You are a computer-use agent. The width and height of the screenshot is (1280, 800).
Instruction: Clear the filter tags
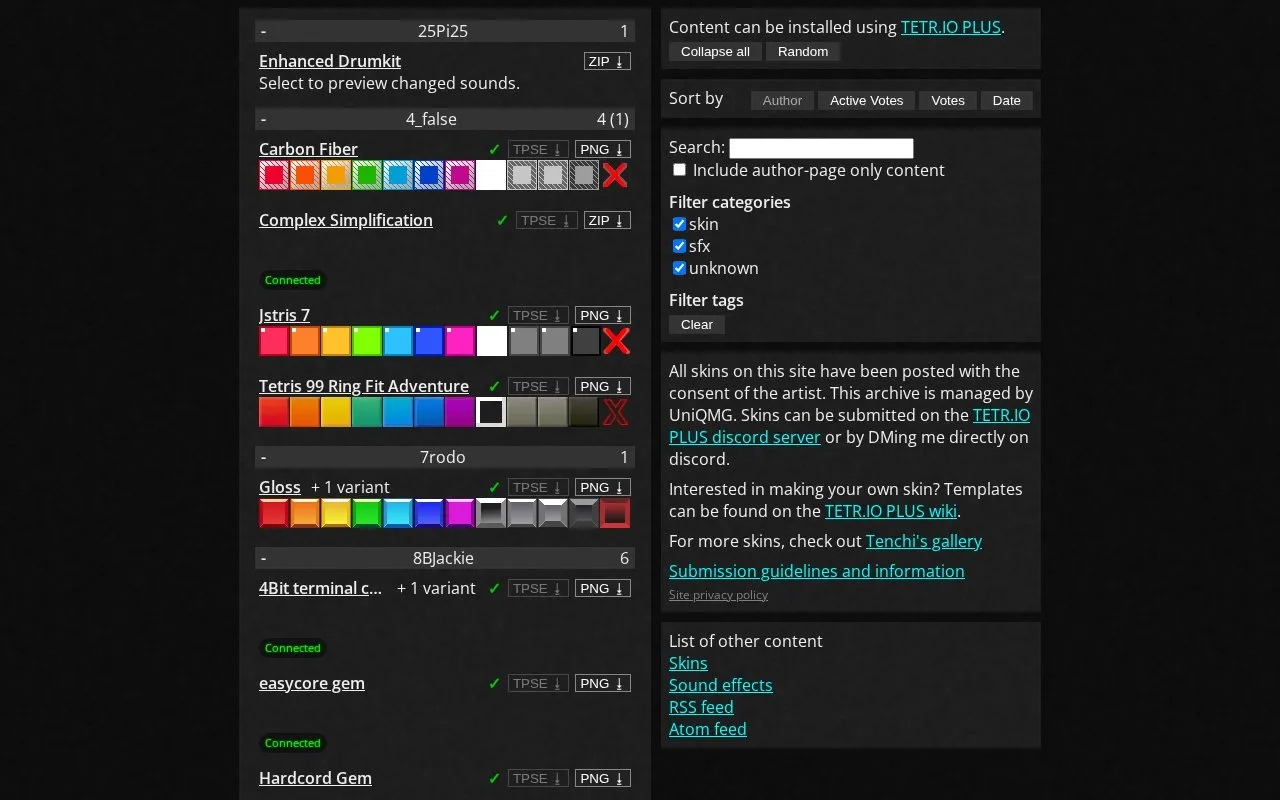pyautogui.click(x=697, y=324)
